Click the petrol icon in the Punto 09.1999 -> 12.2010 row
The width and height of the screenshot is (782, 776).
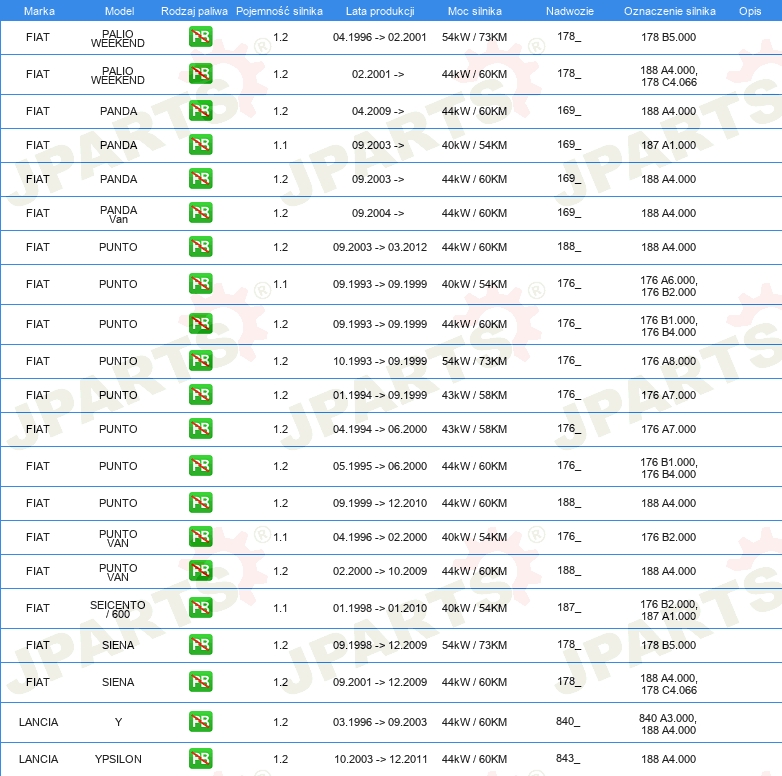[x=200, y=503]
